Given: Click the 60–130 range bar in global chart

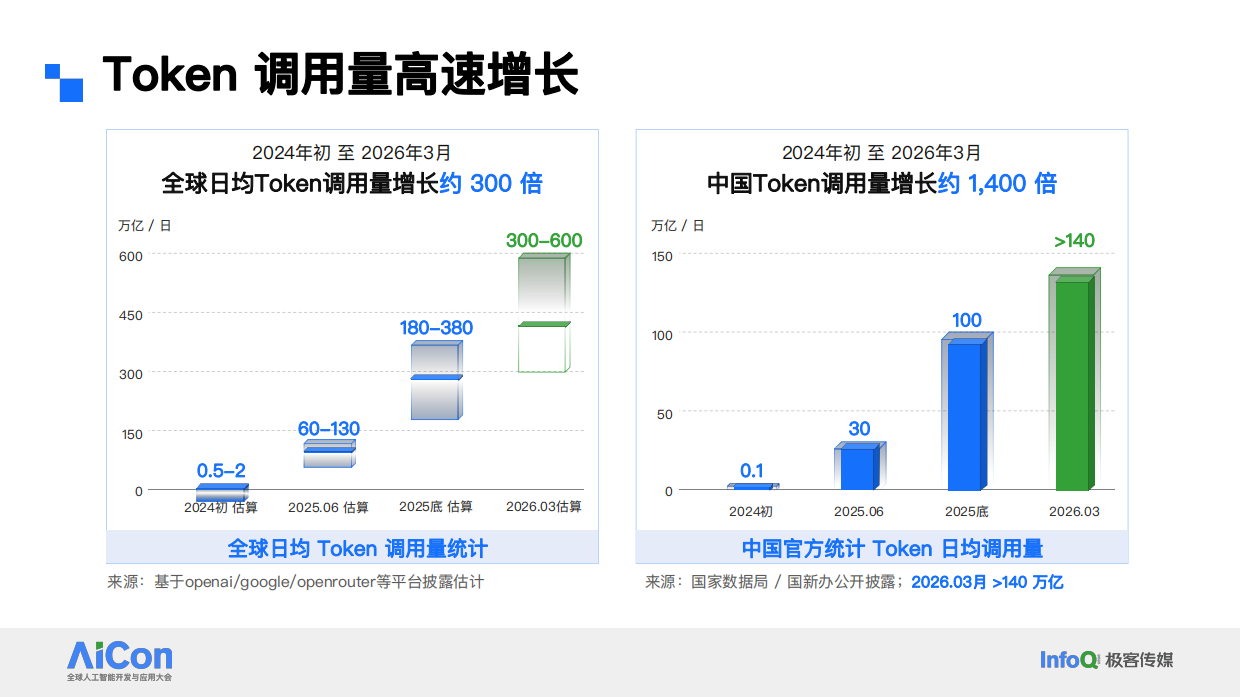Looking at the screenshot, I should tap(330, 454).
